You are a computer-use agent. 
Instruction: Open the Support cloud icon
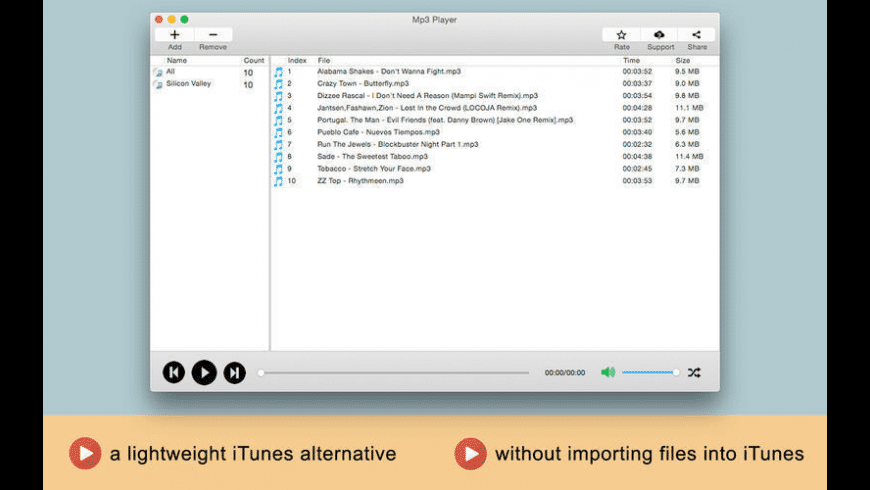pos(659,35)
